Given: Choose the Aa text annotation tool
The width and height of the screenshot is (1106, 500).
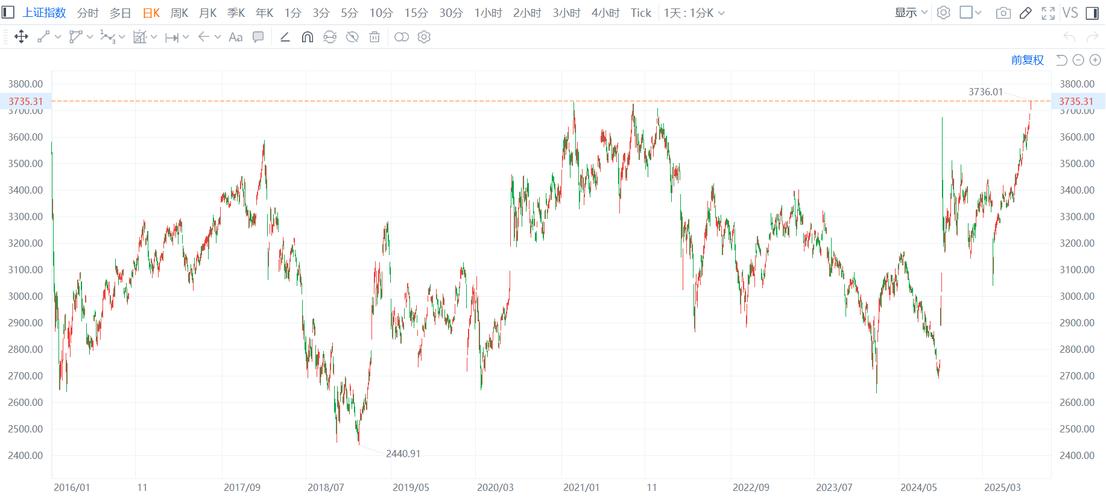Looking at the screenshot, I should click(236, 37).
